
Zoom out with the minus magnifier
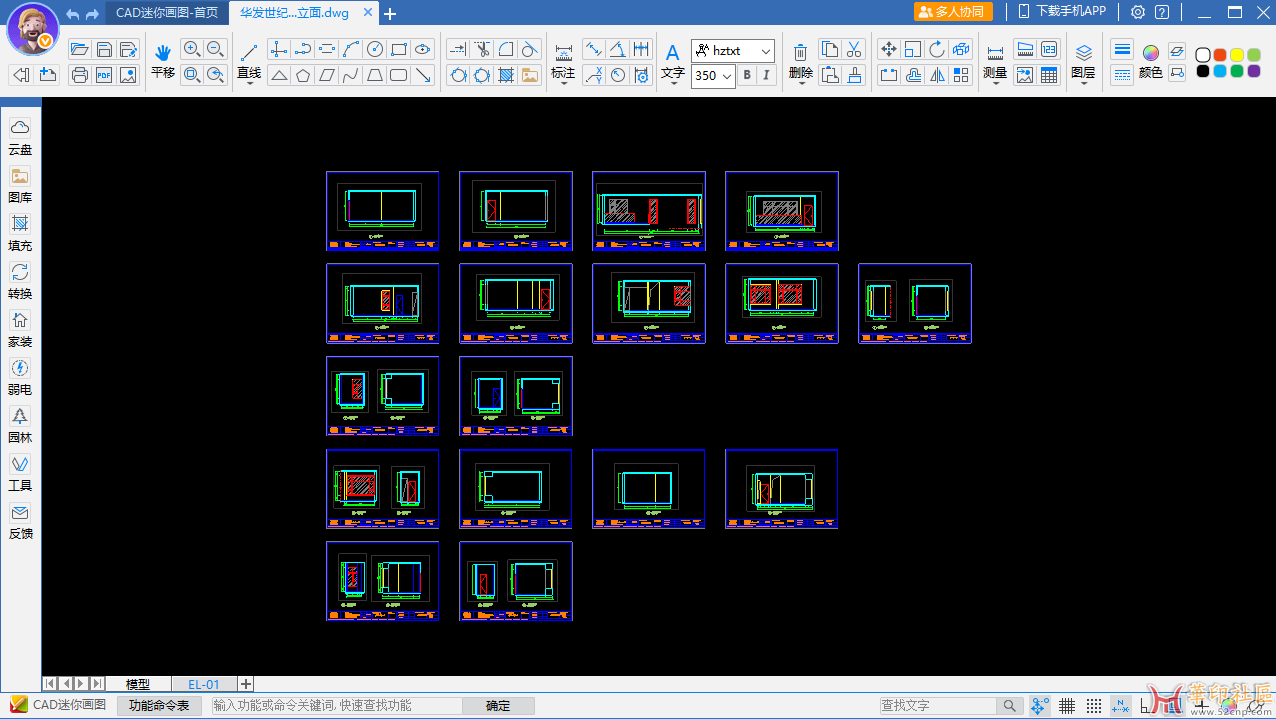point(216,49)
